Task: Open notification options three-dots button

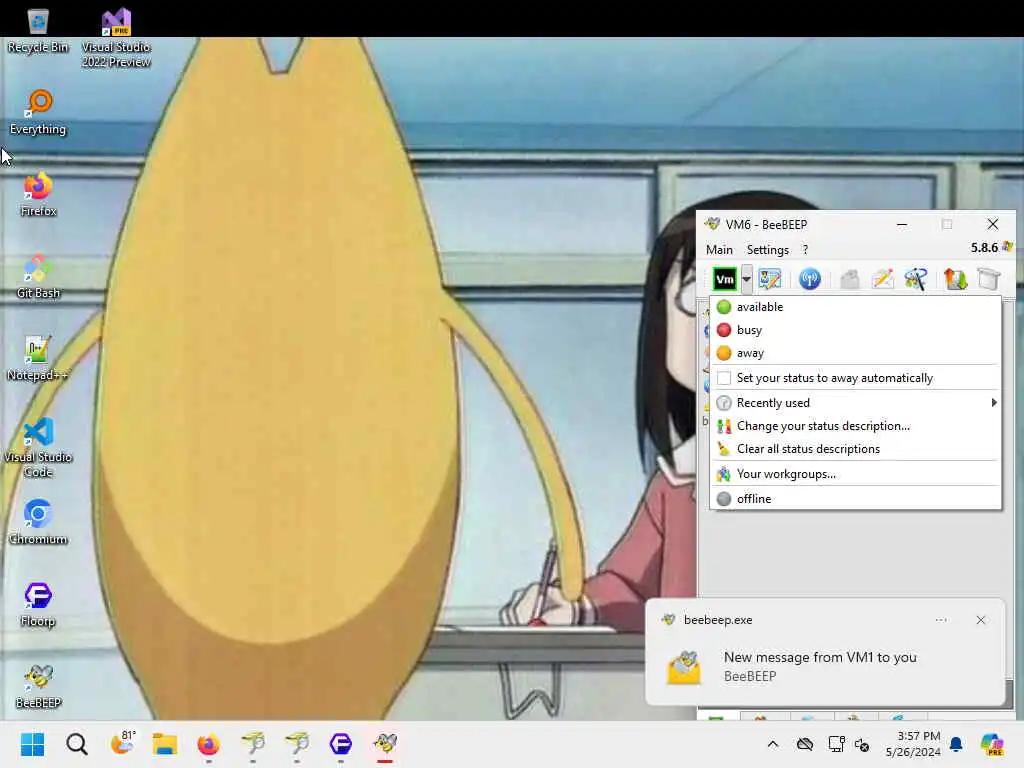Action: 941,620
